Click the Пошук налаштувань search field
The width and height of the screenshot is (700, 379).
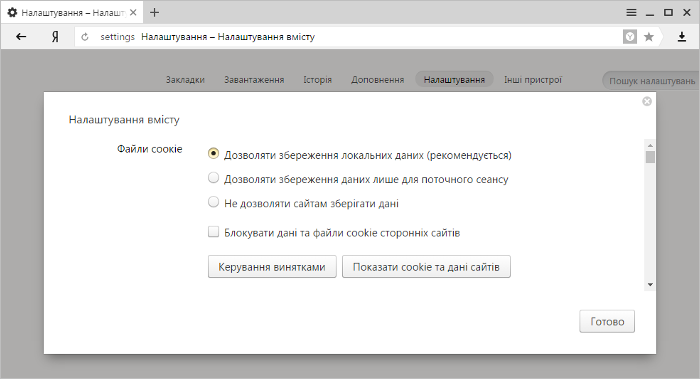(651, 81)
